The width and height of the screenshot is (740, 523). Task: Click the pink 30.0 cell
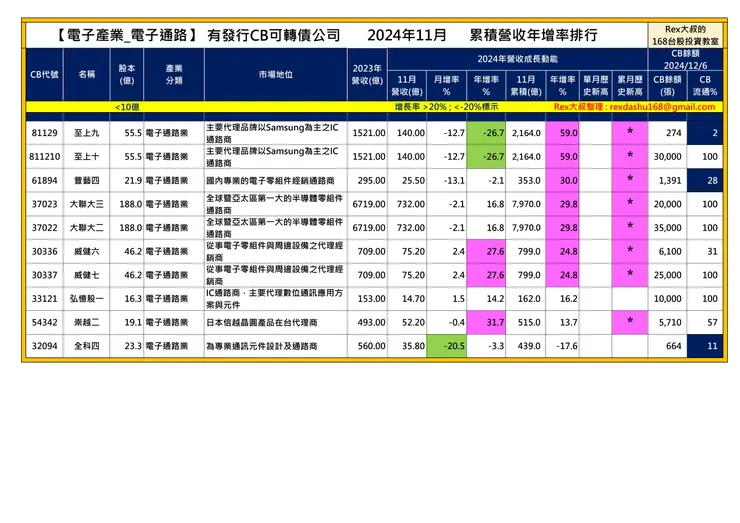[x=563, y=180]
